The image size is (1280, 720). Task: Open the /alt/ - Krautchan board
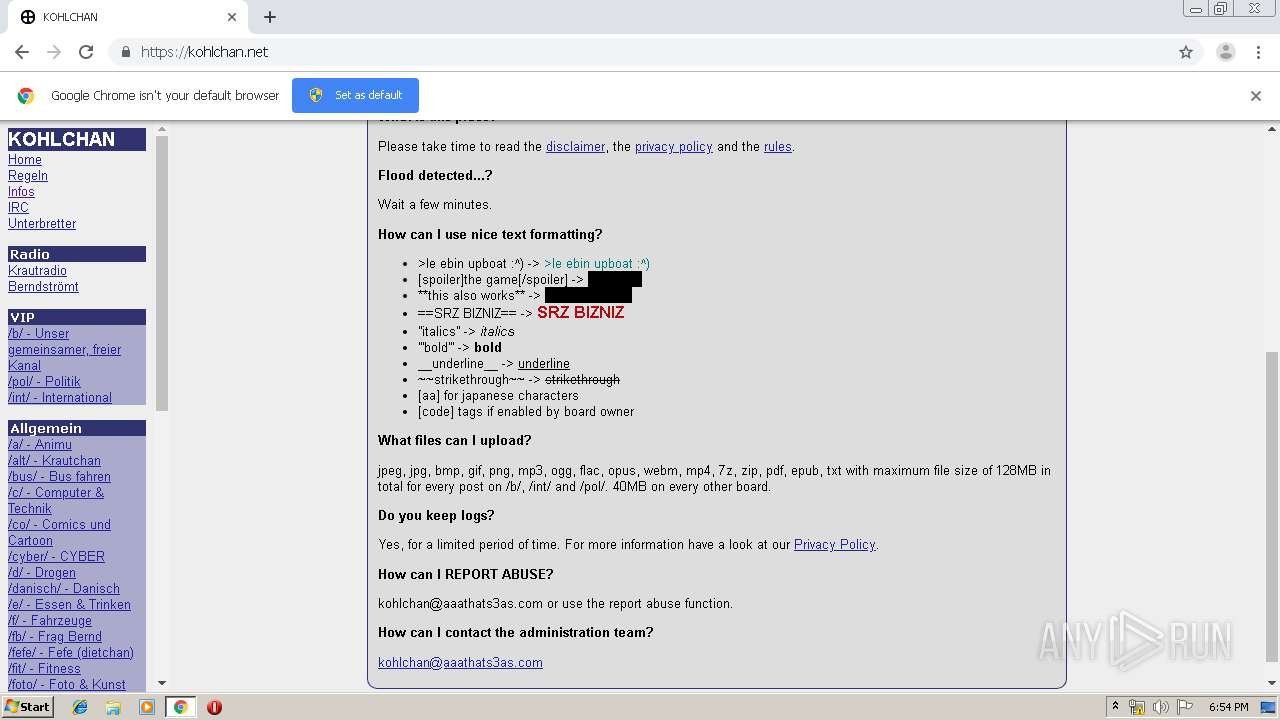coord(54,460)
